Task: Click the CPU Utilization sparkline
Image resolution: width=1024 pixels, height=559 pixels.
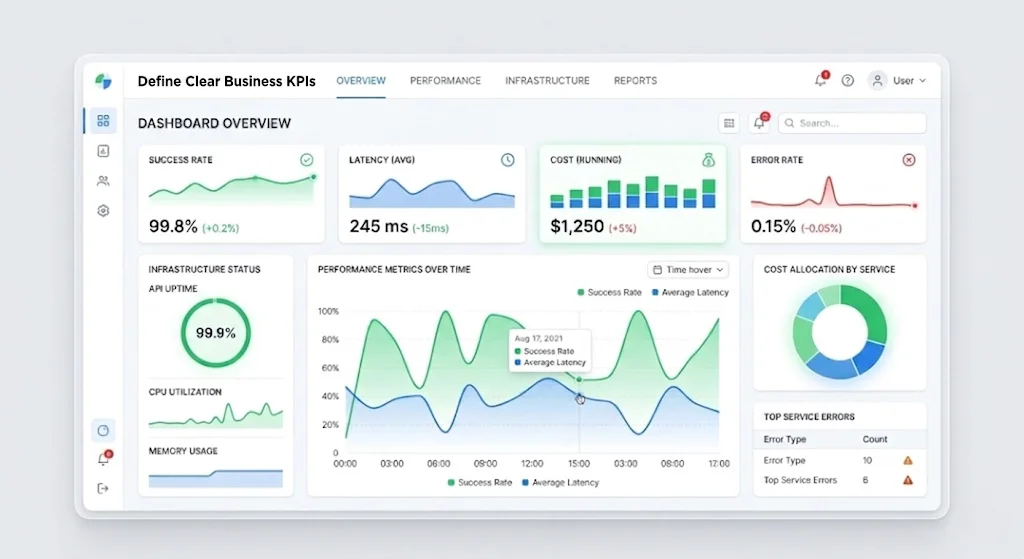Action: 216,415
